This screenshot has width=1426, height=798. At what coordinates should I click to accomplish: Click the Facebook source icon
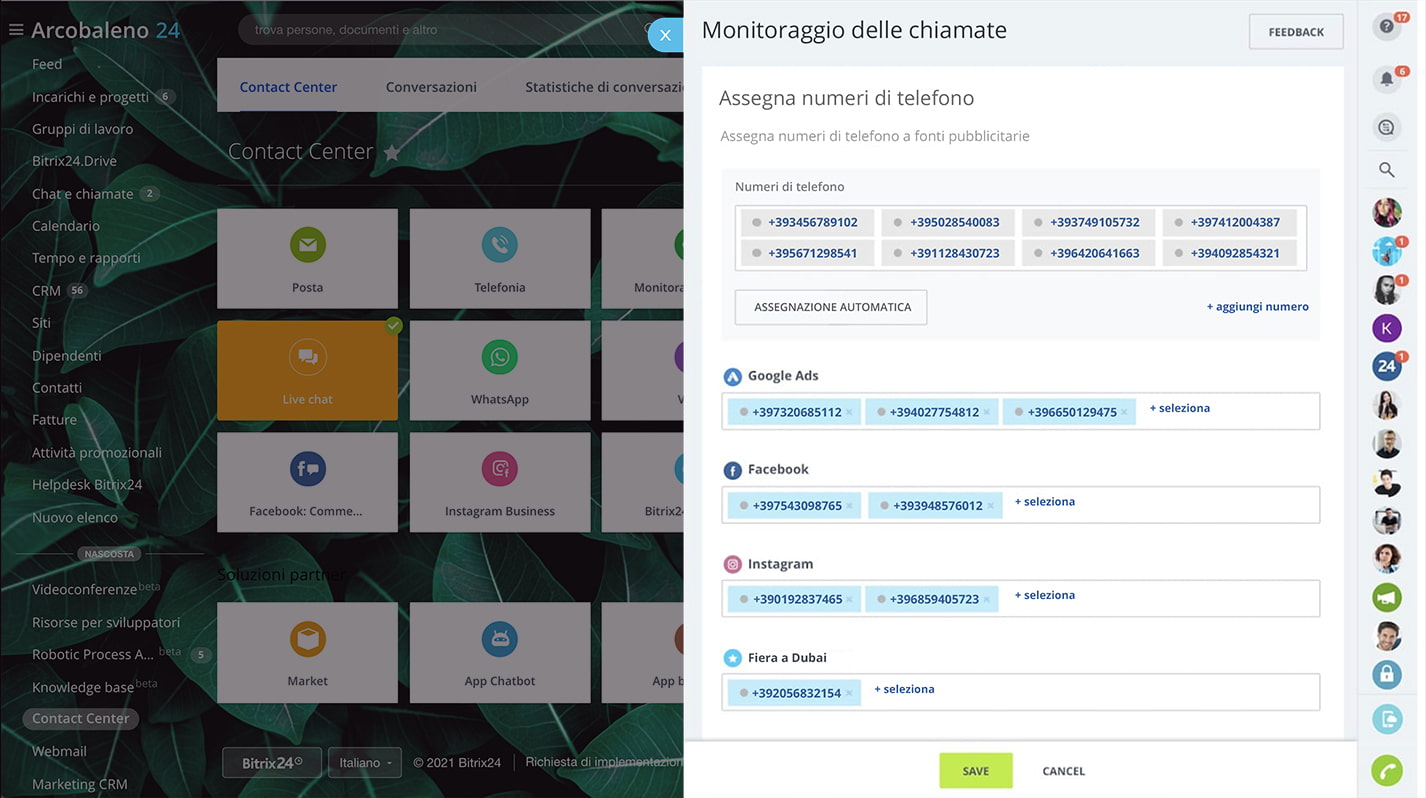(733, 470)
